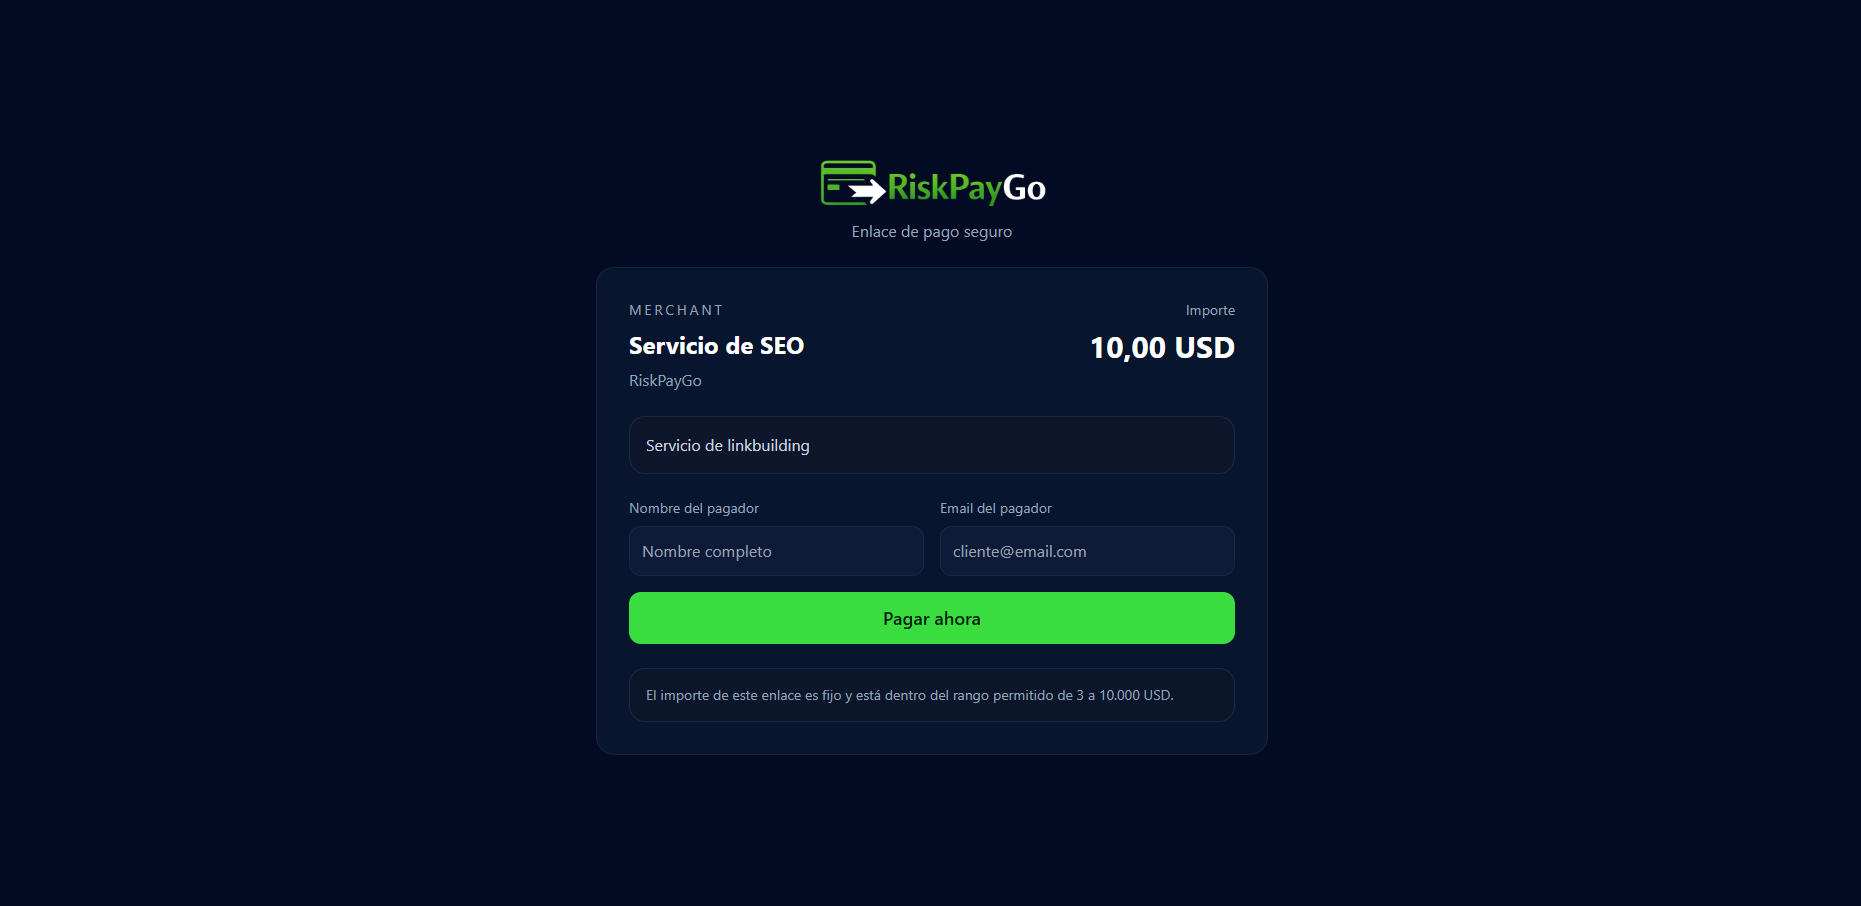
Task: Focus the cliente@email.com input field
Action: pyautogui.click(x=1087, y=551)
